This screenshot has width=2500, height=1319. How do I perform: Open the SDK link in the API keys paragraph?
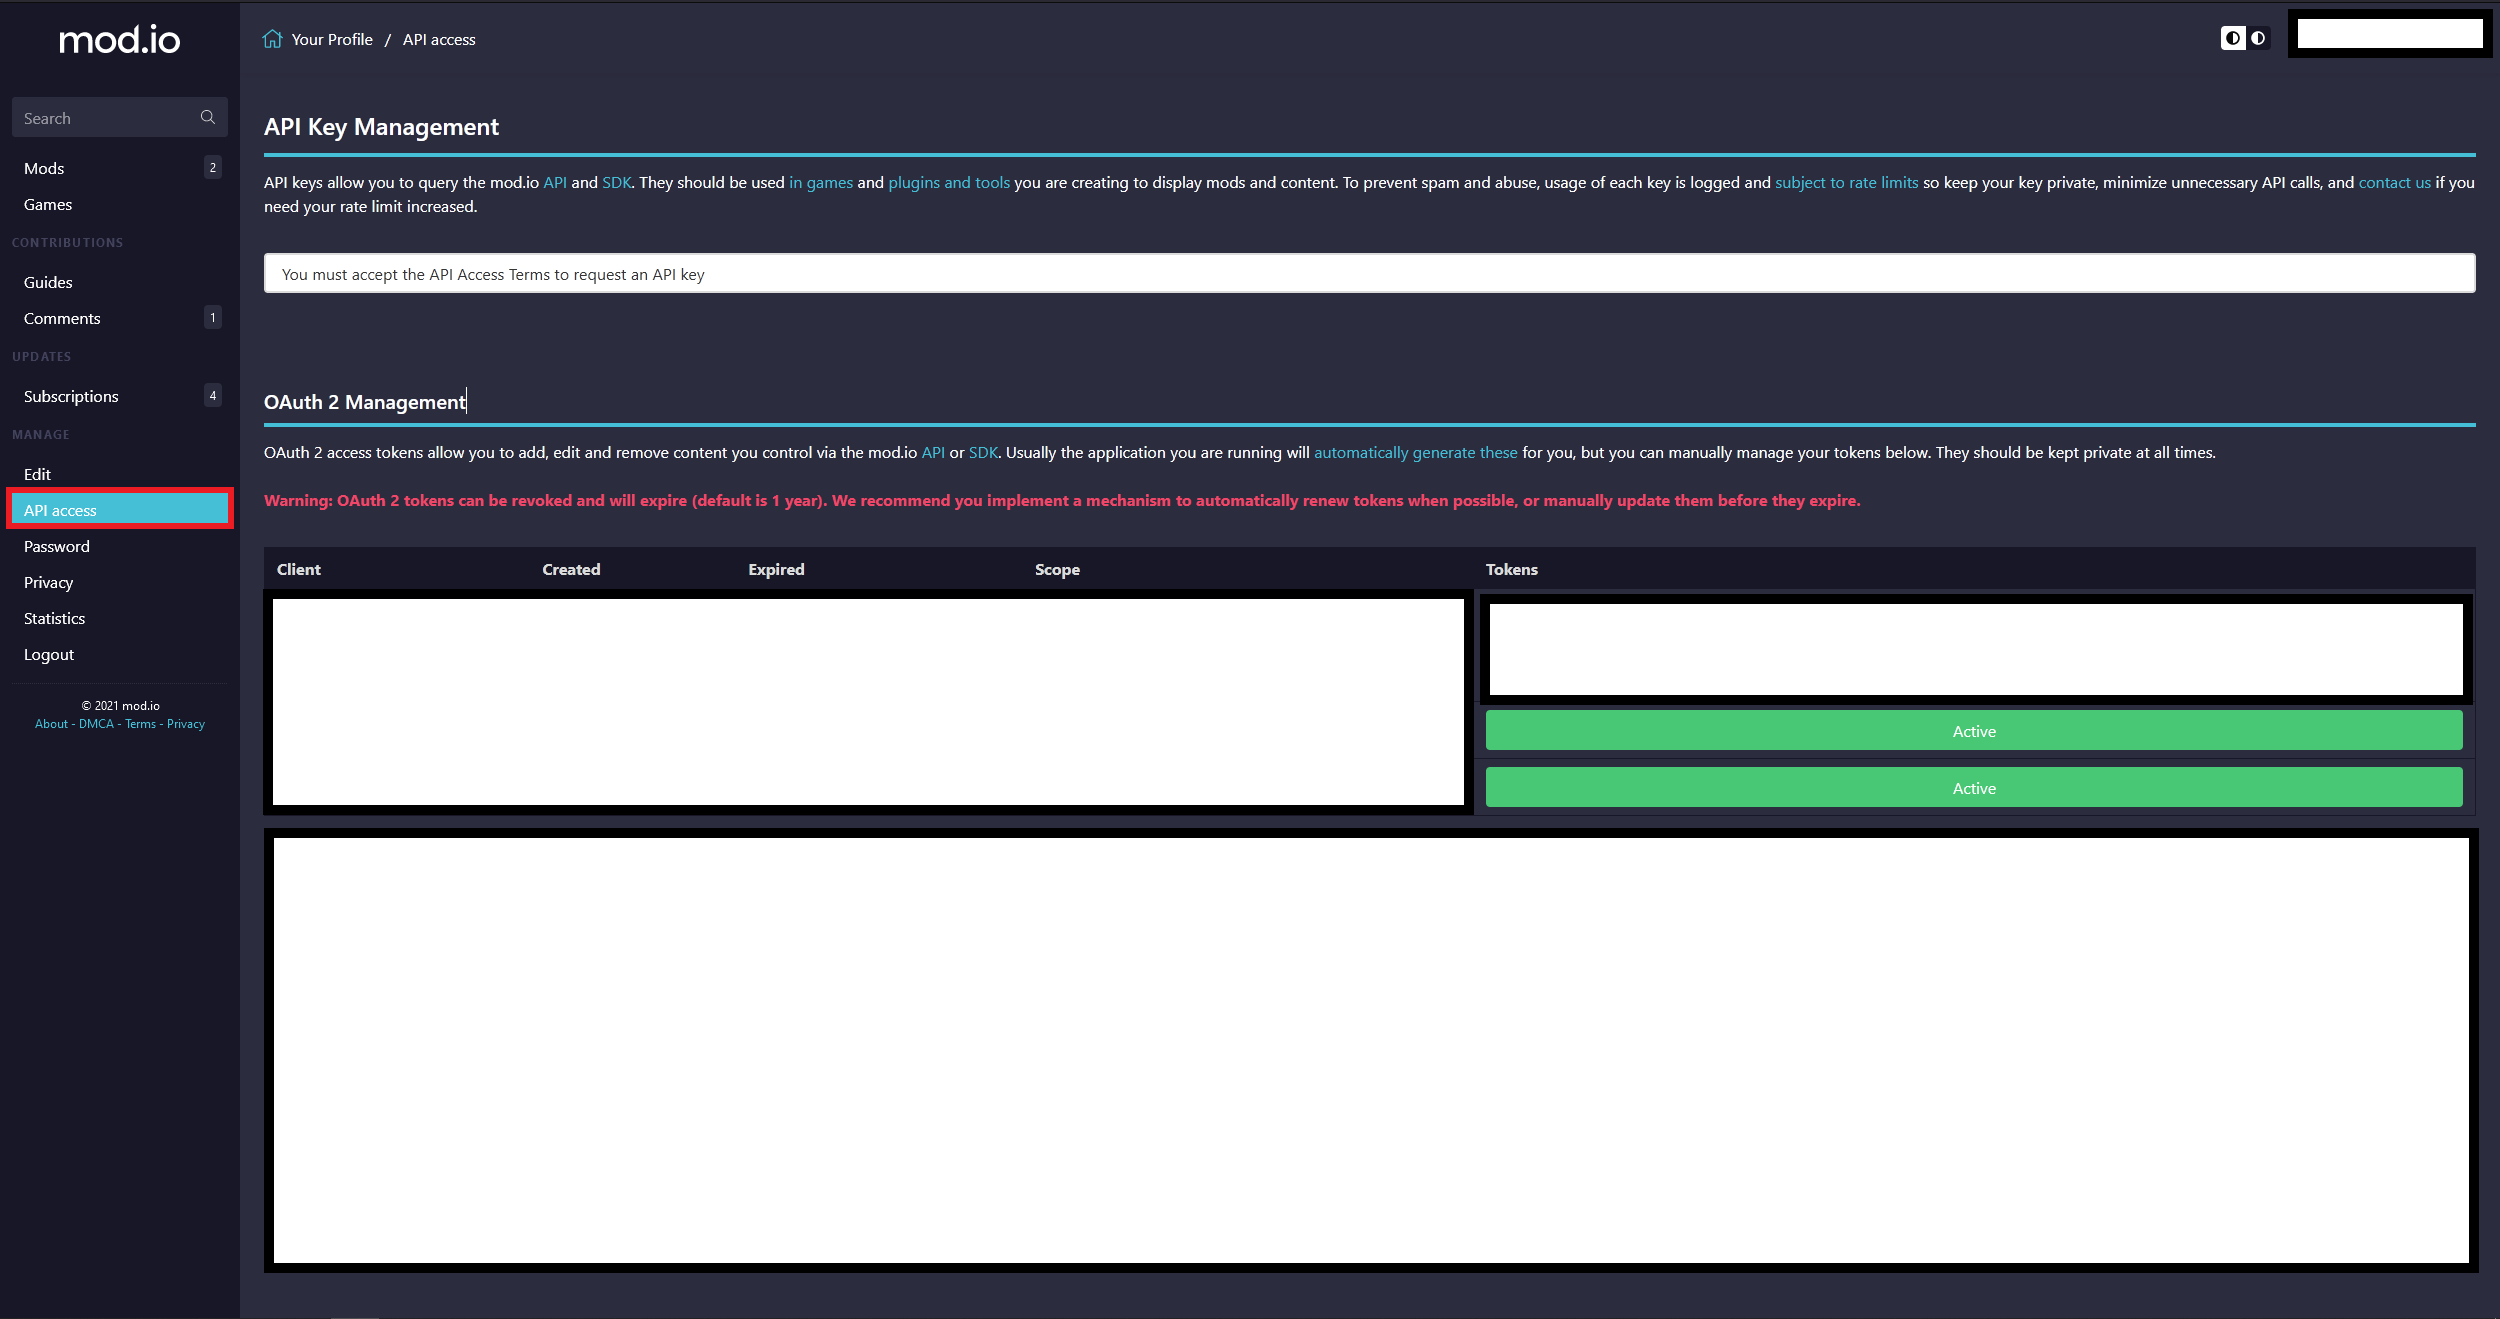(x=616, y=182)
